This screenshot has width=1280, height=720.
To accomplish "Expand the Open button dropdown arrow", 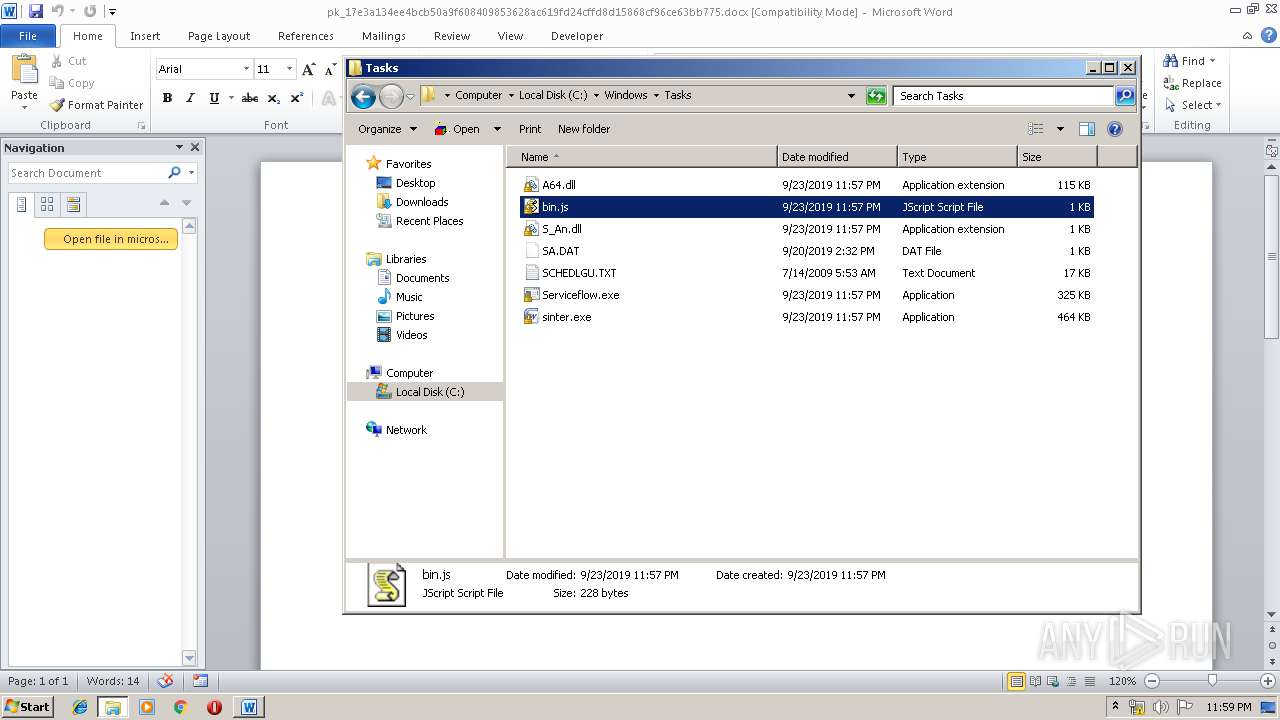I will click(x=497, y=129).
